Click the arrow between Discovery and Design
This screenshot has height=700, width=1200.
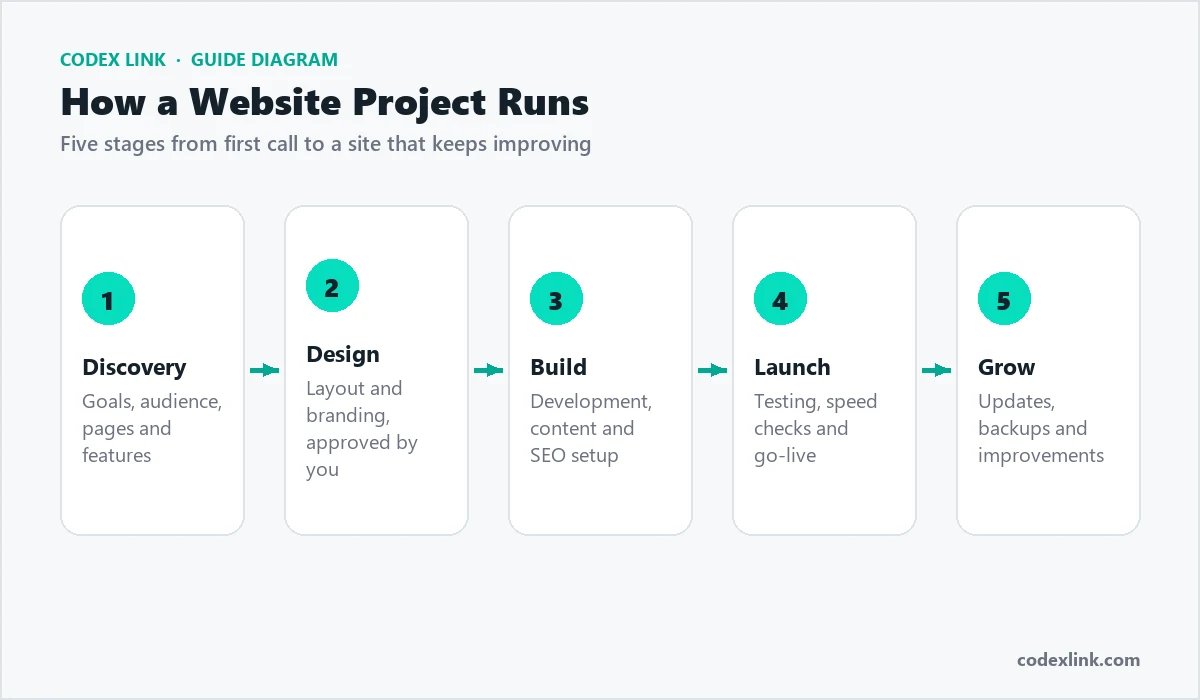[265, 370]
